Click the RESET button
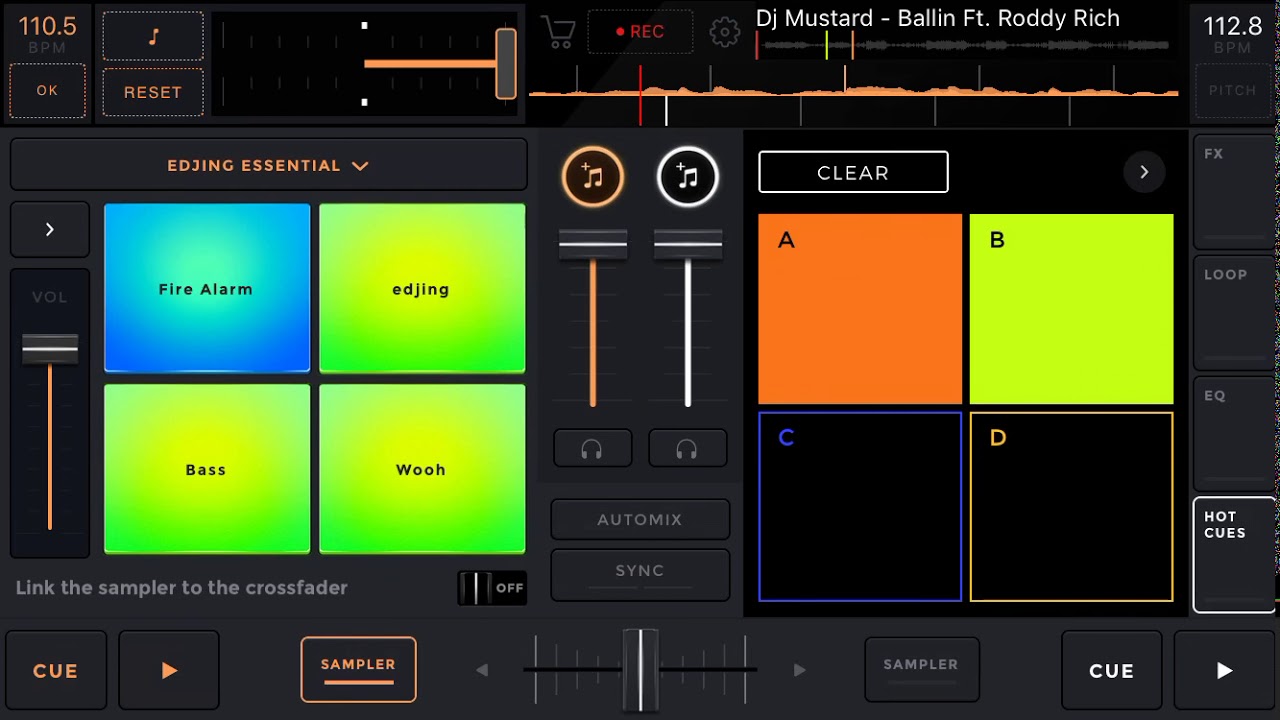Viewport: 1280px width, 720px height. [153, 92]
